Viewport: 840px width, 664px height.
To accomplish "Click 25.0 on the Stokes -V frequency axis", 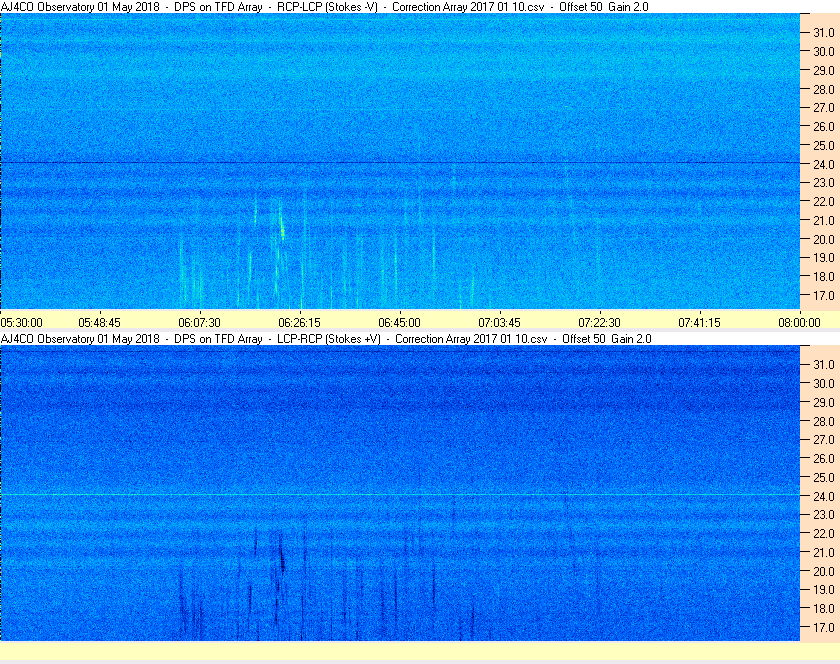I will coord(824,145).
